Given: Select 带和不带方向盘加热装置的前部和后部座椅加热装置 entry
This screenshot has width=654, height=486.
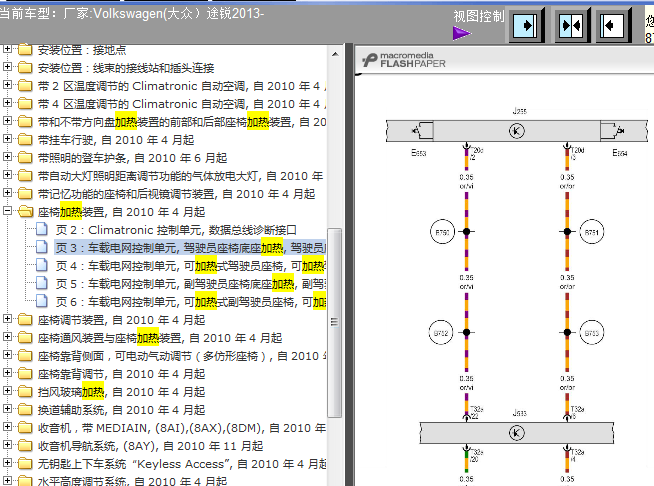Looking at the screenshot, I should 181,122.
